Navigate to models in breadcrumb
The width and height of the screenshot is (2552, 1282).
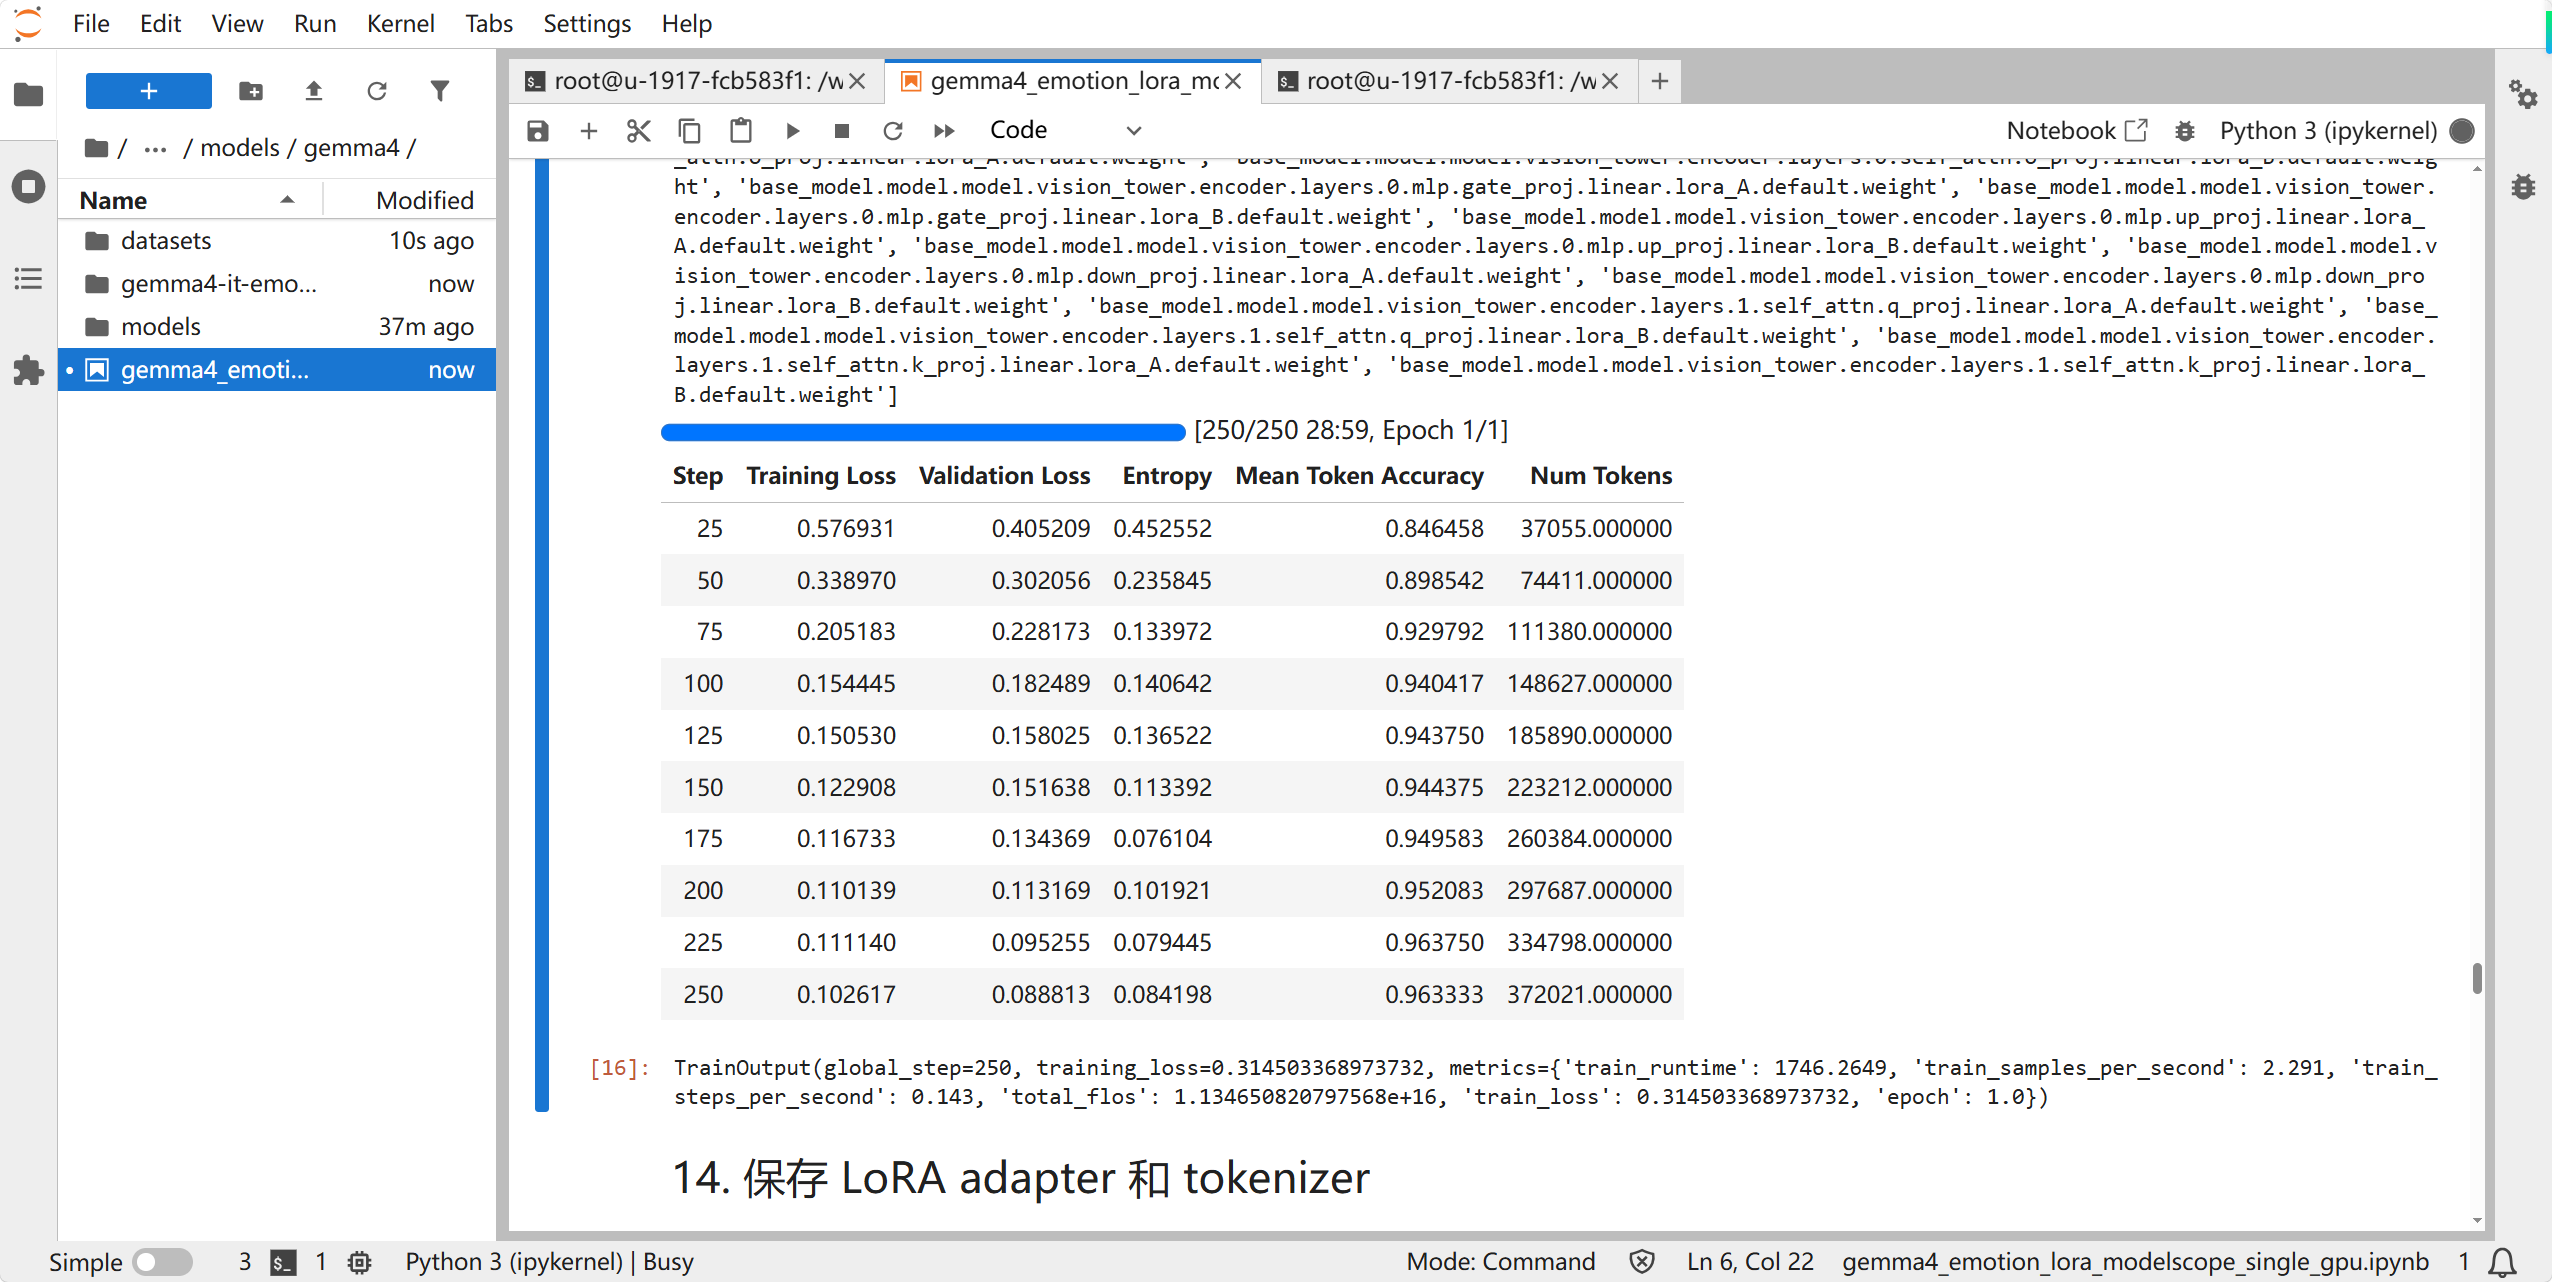(240, 148)
